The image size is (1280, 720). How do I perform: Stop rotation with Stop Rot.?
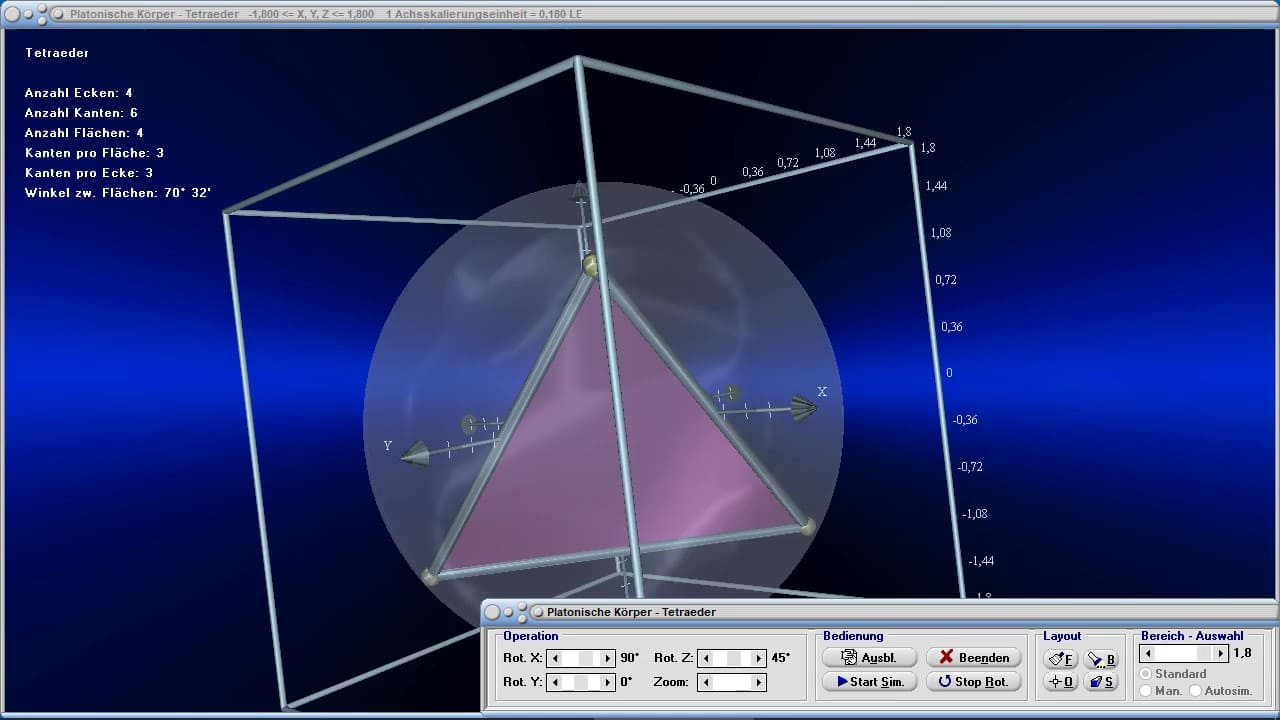tap(974, 682)
